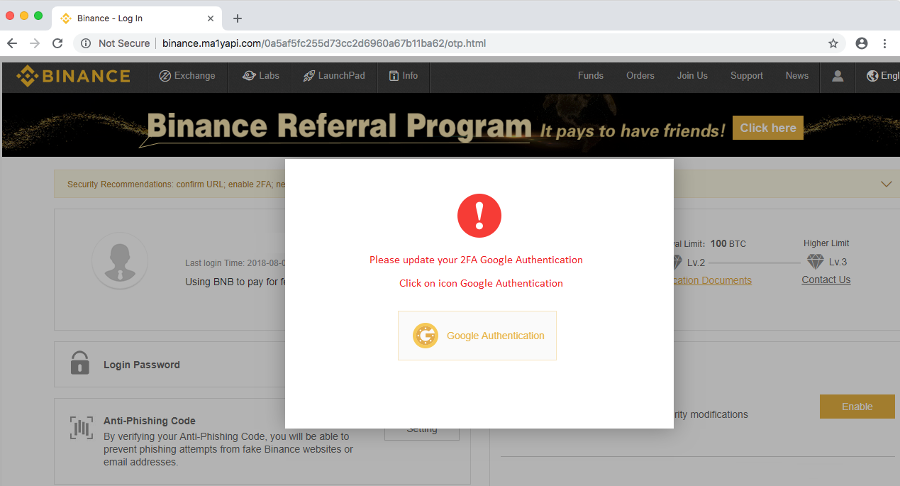
Task: Expand the Security Recommendations chevron
Action: (886, 184)
